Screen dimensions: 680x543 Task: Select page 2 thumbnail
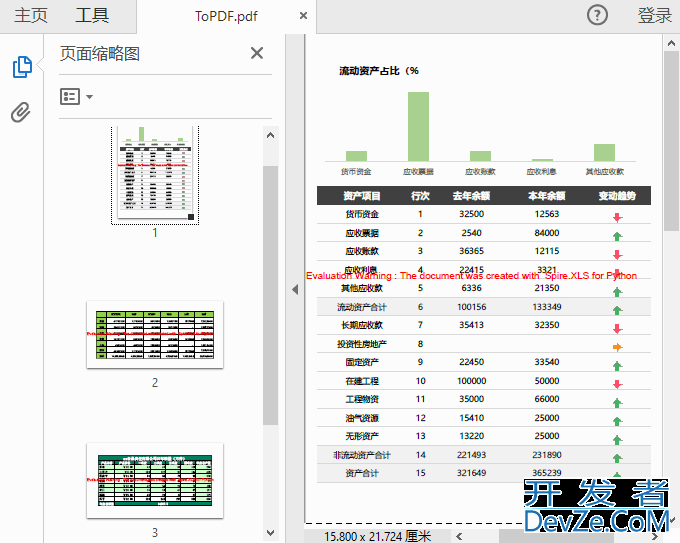[x=155, y=334]
